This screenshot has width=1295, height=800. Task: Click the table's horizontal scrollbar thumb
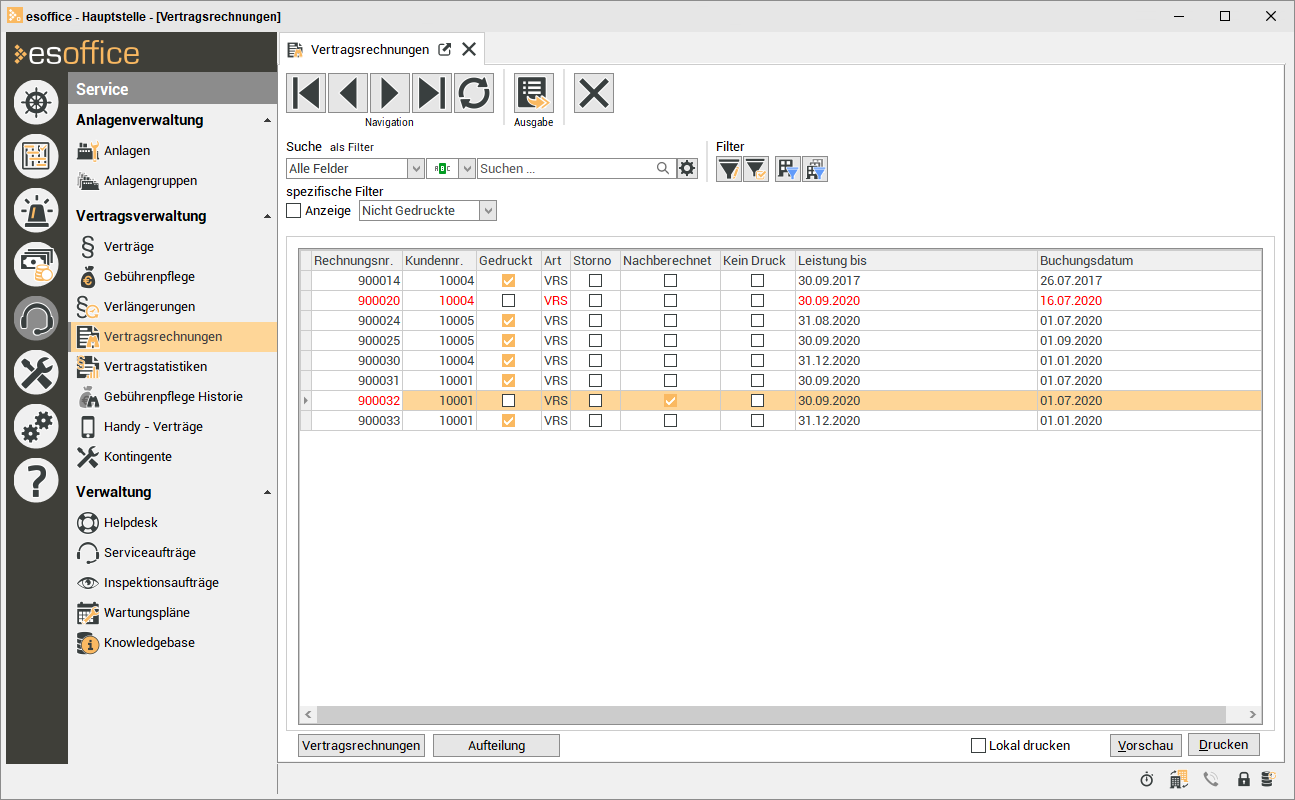point(771,714)
